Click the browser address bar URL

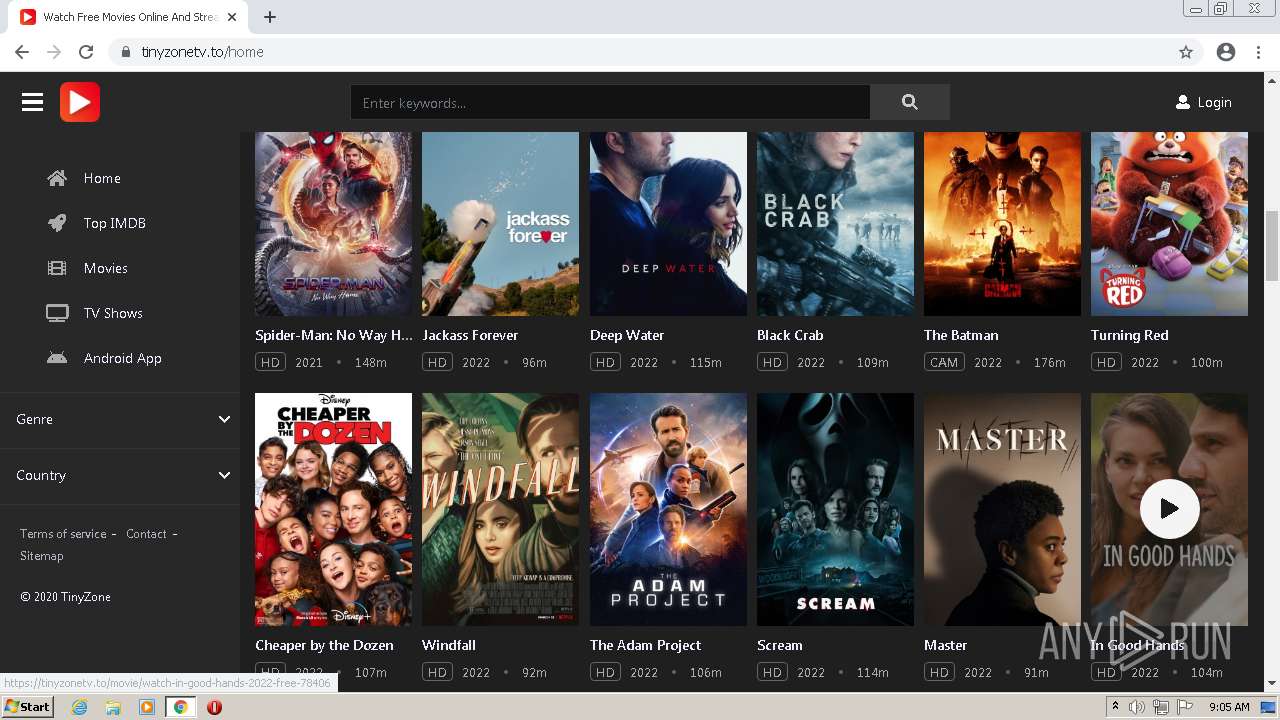pos(202,52)
